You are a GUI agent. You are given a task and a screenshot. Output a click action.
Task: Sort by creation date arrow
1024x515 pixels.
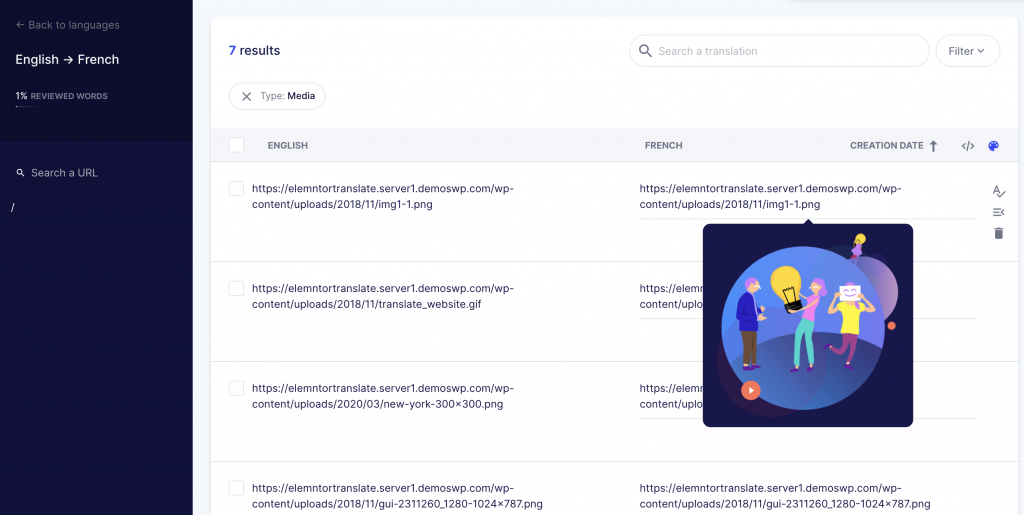click(933, 146)
